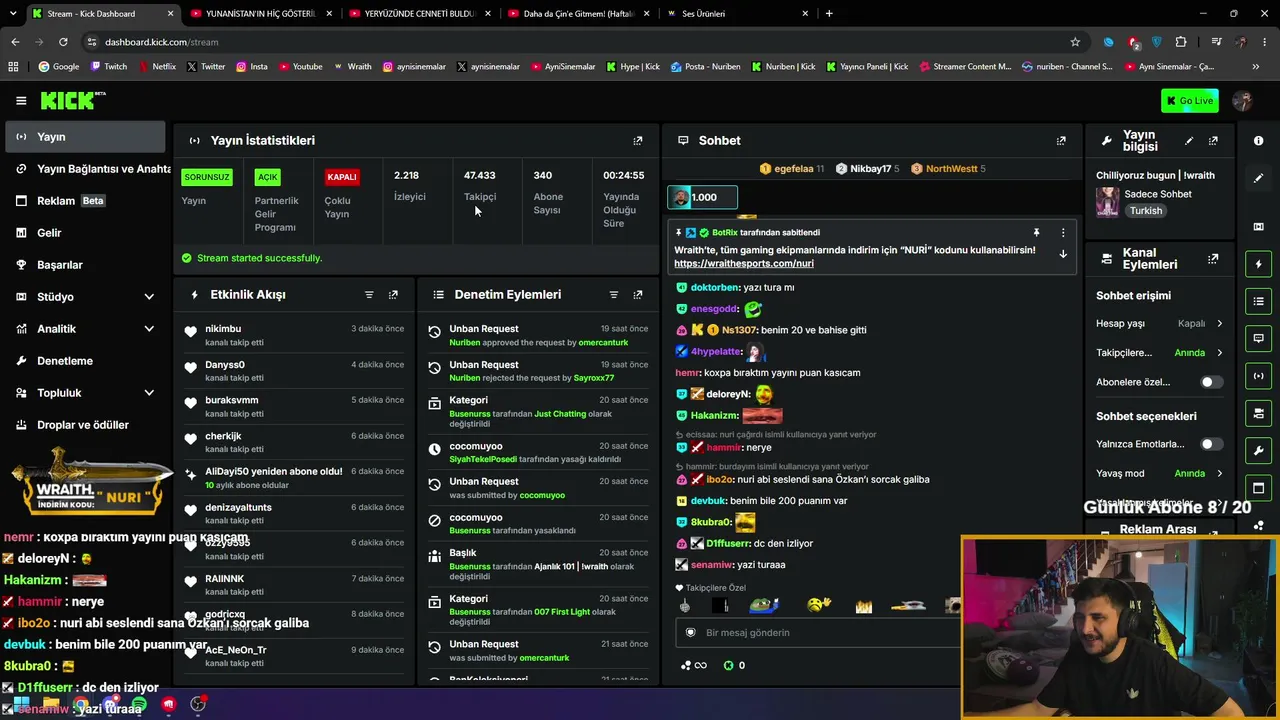The image size is (1280, 720).
Task: Open the Yavaş mod setting chevron
Action: point(1219,474)
